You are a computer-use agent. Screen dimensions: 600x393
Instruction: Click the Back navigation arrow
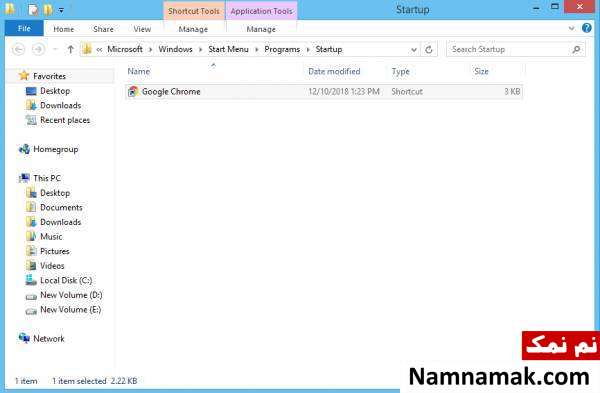coord(19,49)
